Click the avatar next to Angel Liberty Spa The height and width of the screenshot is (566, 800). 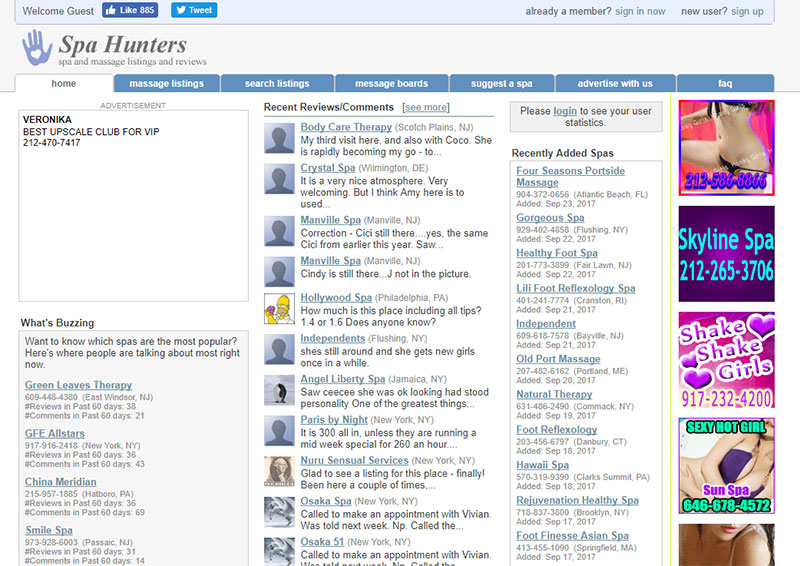tap(279, 390)
